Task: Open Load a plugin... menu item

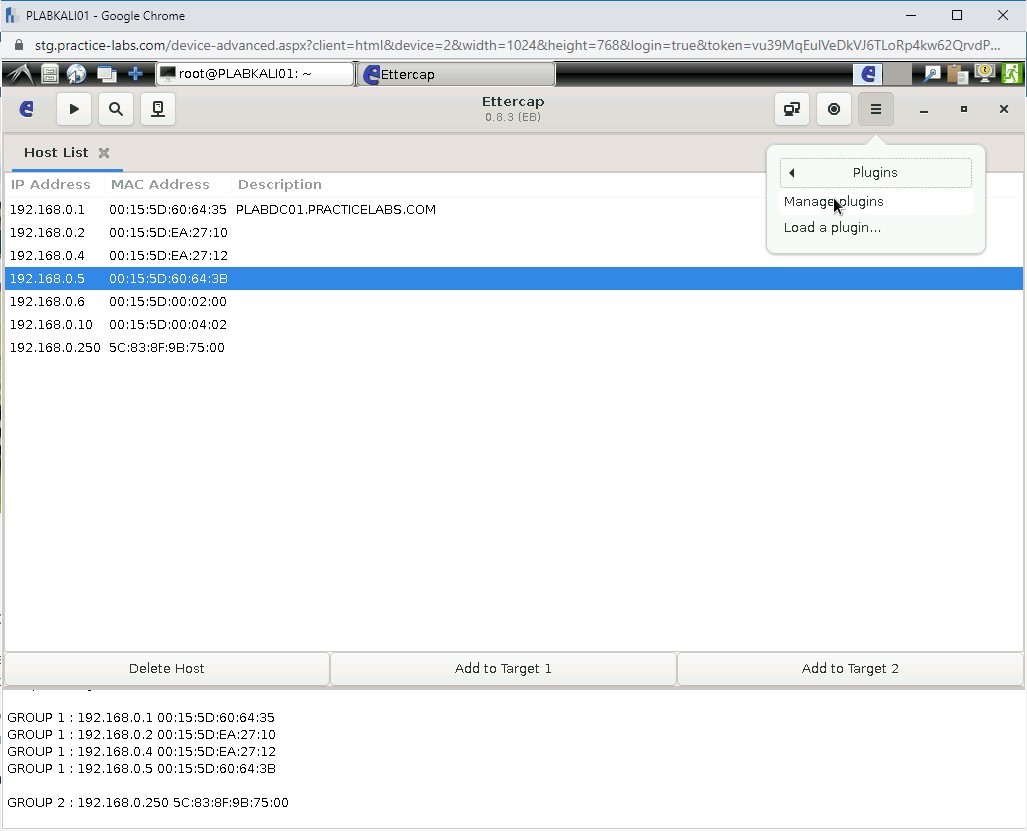Action: [x=832, y=227]
